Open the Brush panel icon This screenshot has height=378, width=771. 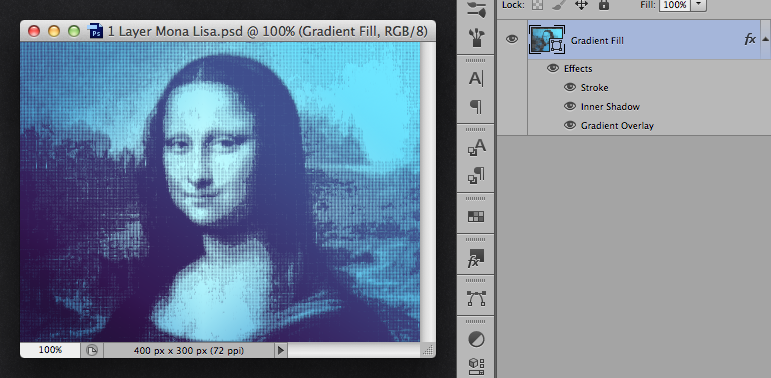click(x=476, y=9)
